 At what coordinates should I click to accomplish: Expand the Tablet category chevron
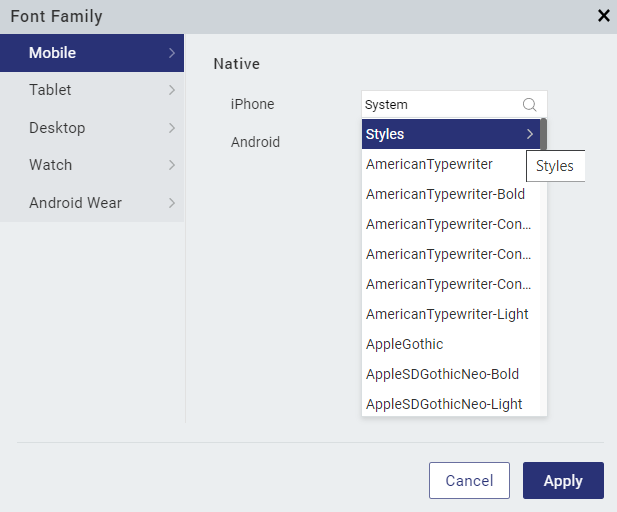coord(172,90)
